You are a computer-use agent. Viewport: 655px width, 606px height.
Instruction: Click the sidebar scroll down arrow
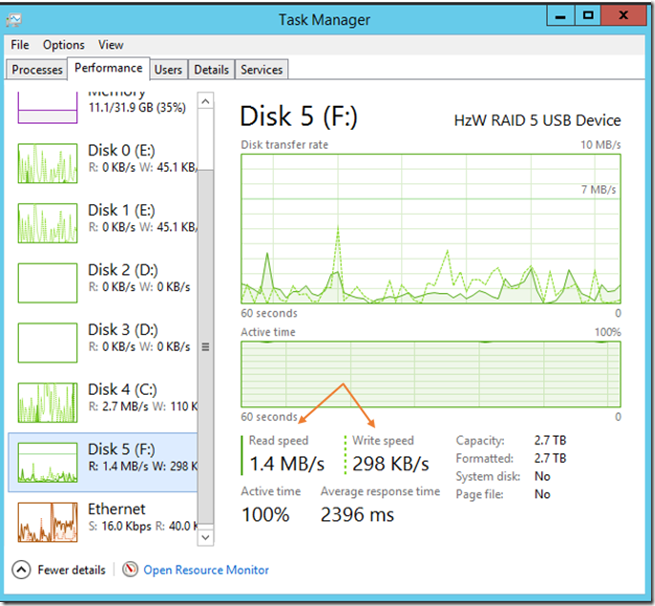[x=205, y=537]
